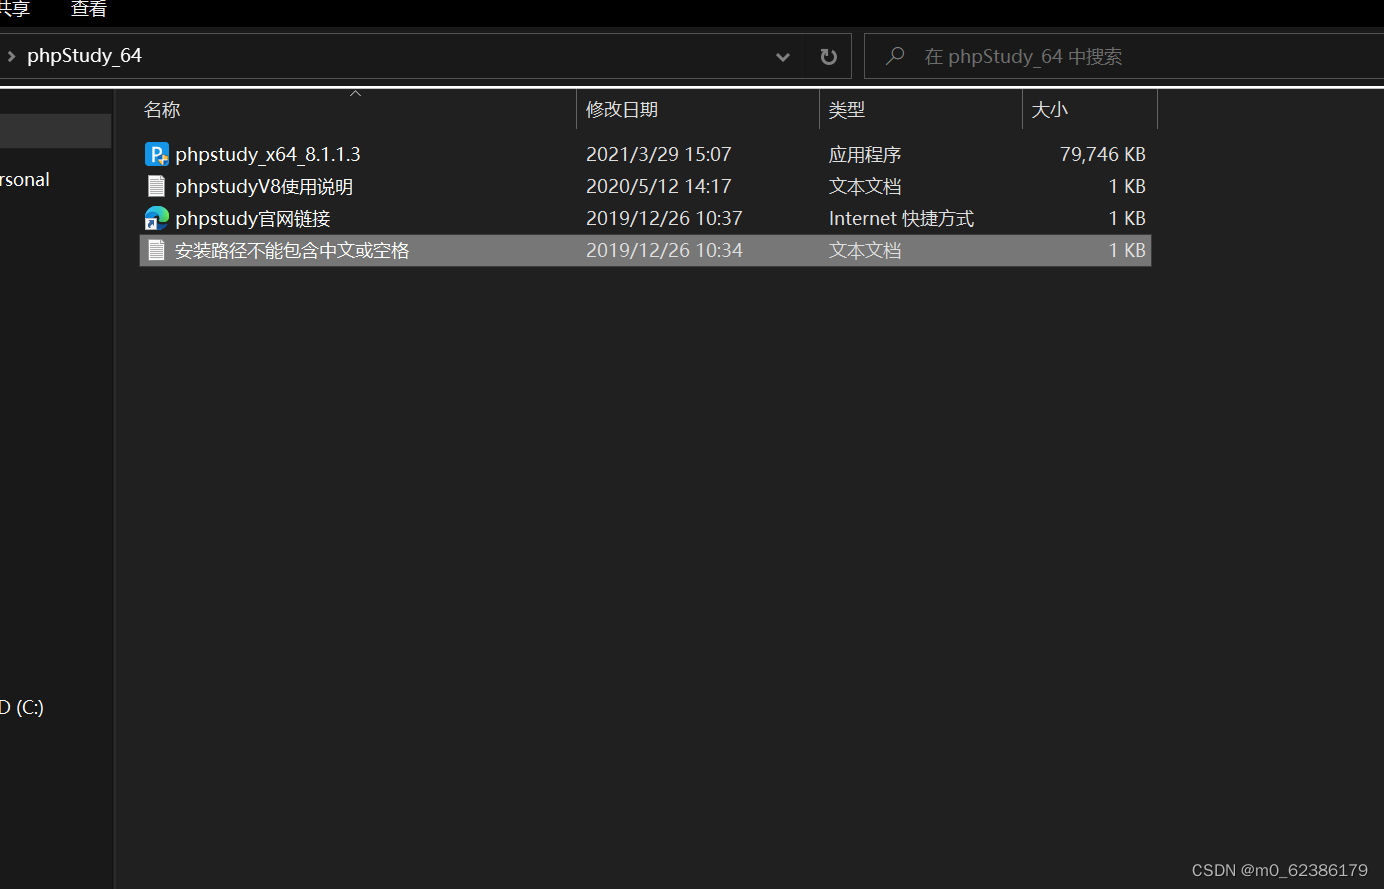Open the address bar history dropdown
Viewport: 1384px width, 889px height.
click(x=783, y=57)
